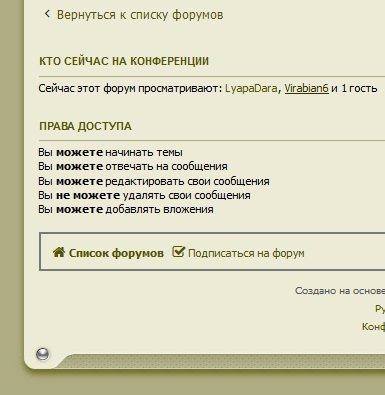This screenshot has height=395, width=385.
Task: Select text 'Вы можете добавлять вложения'
Action: click(126, 210)
